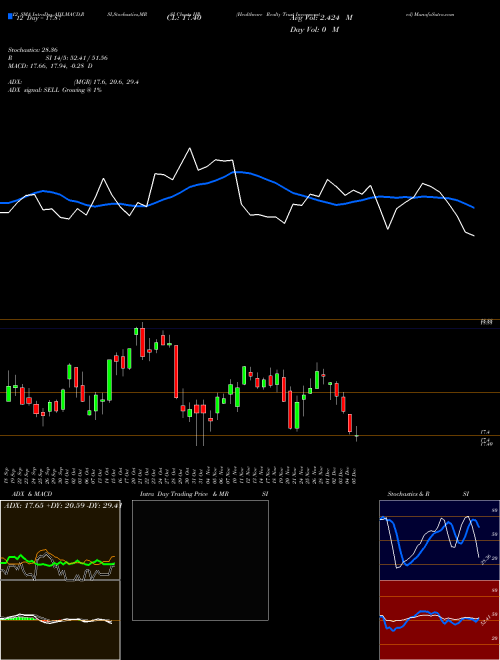
Task: Click the 'ADX signal: SELL Growing @ 1%' text
Action: pyautogui.click(x=55, y=90)
